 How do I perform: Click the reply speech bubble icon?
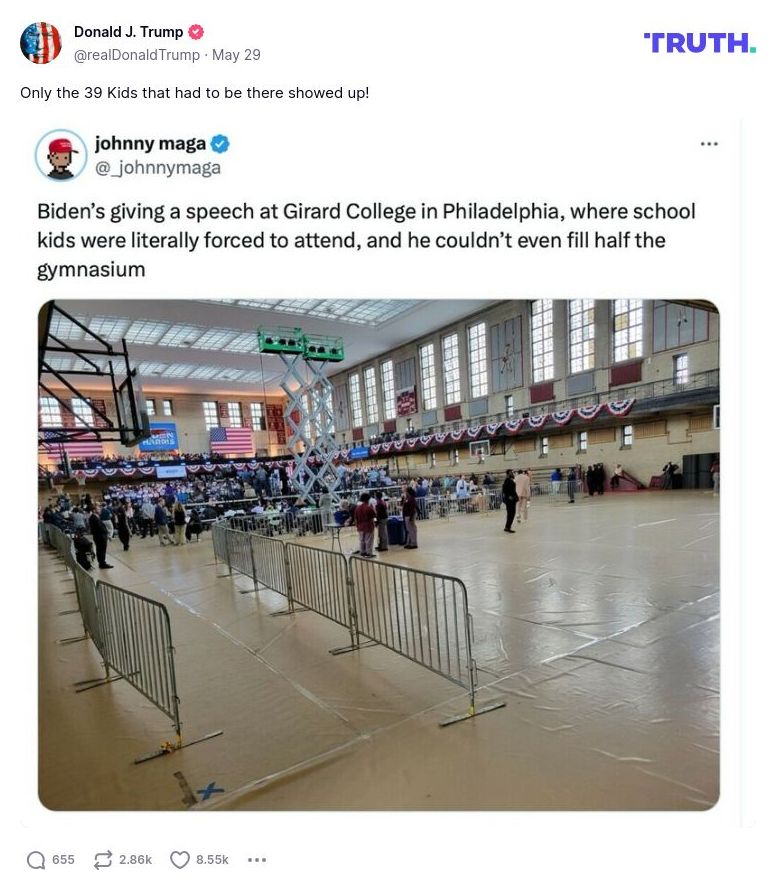click(36, 860)
